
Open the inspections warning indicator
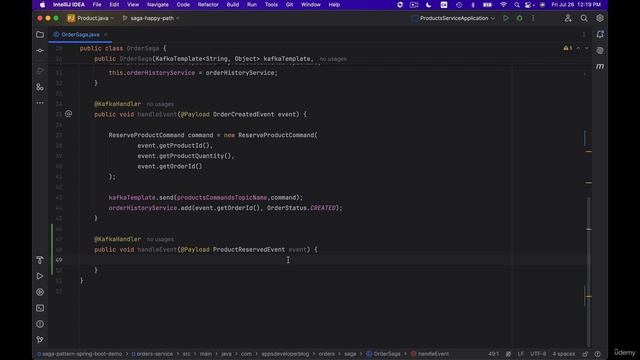[568, 48]
